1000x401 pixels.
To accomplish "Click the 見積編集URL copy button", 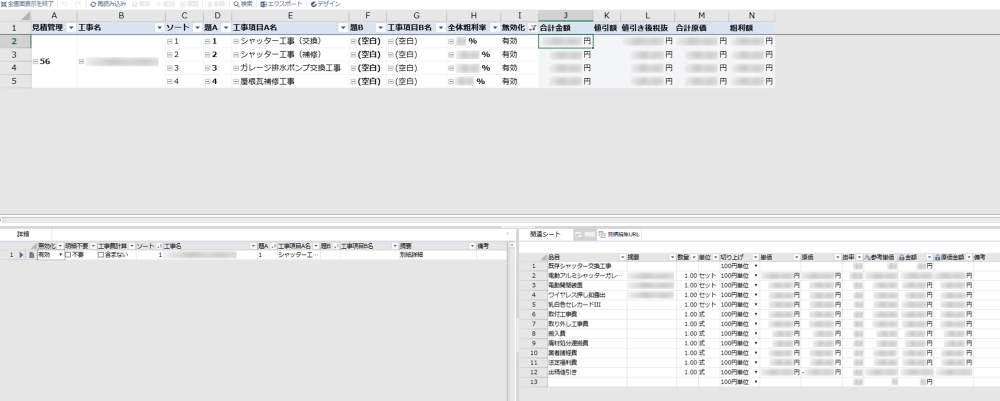I will 619,235.
